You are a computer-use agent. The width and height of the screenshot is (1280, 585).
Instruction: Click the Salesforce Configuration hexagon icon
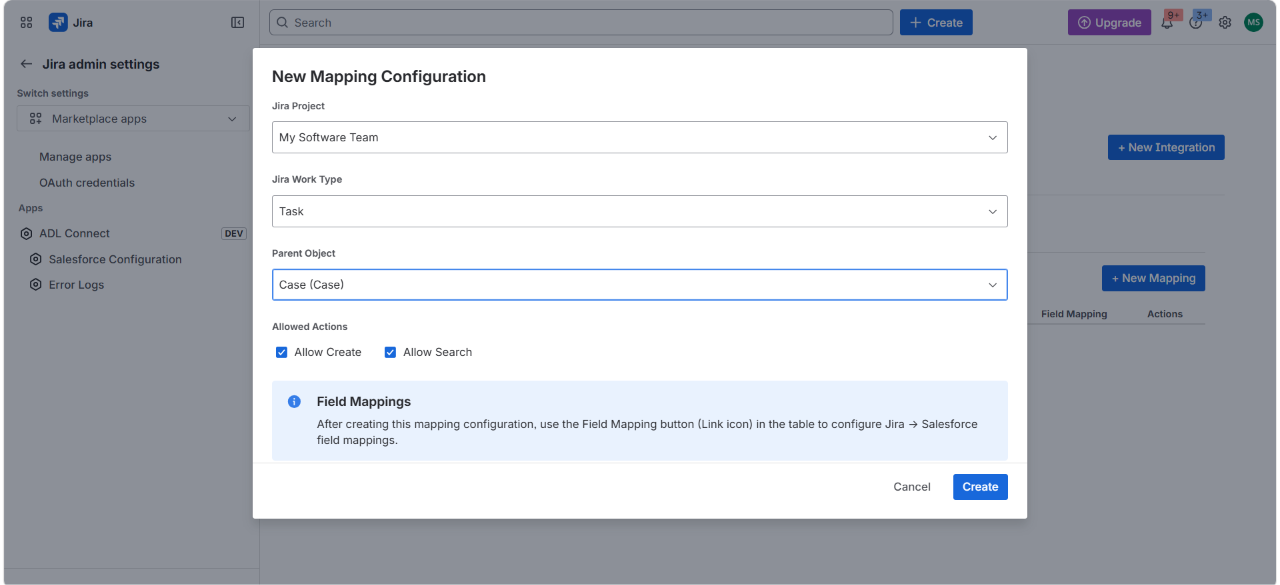coord(36,259)
